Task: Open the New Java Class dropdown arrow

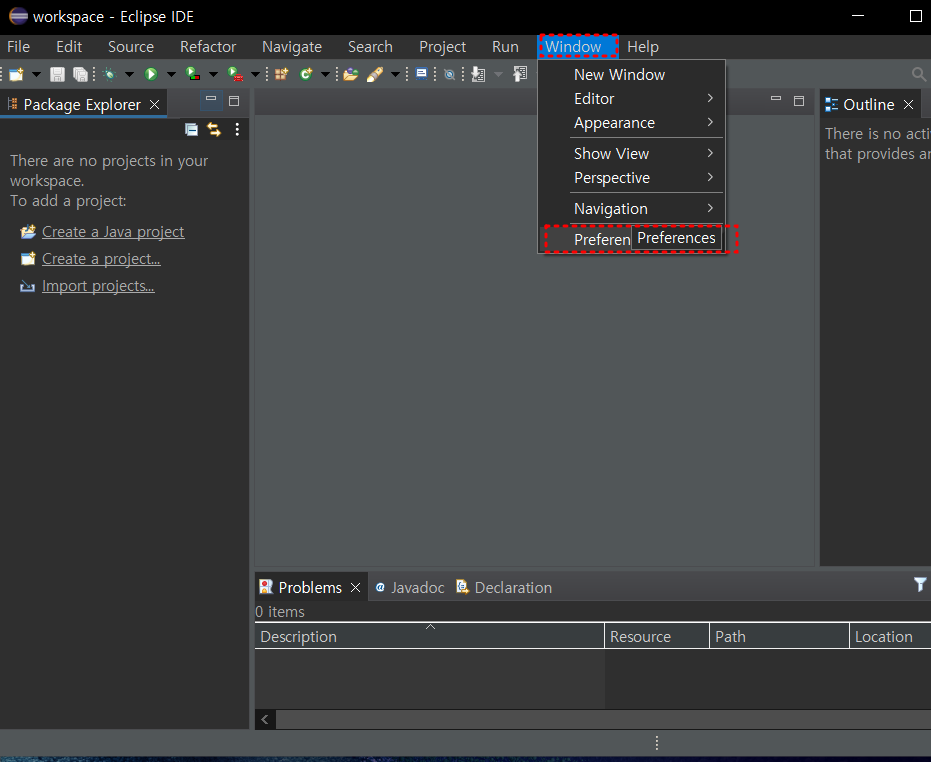Action: (x=325, y=74)
